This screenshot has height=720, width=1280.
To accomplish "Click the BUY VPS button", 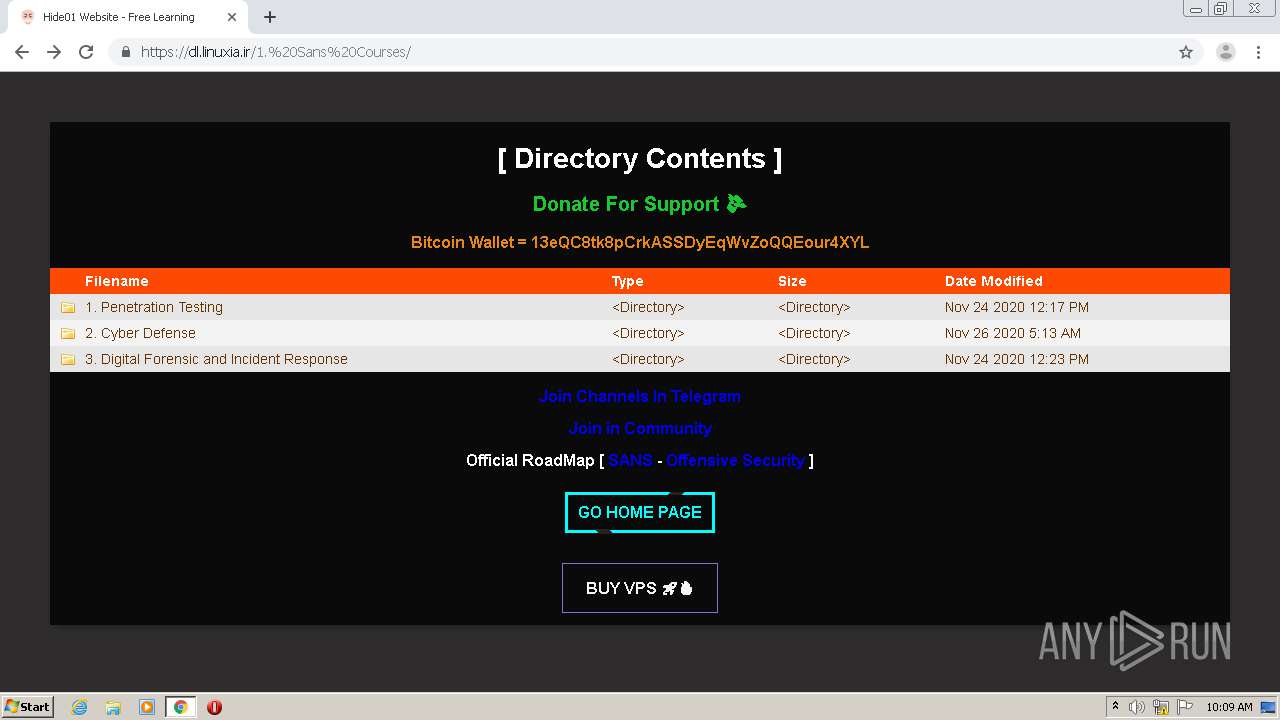I will tap(640, 588).
